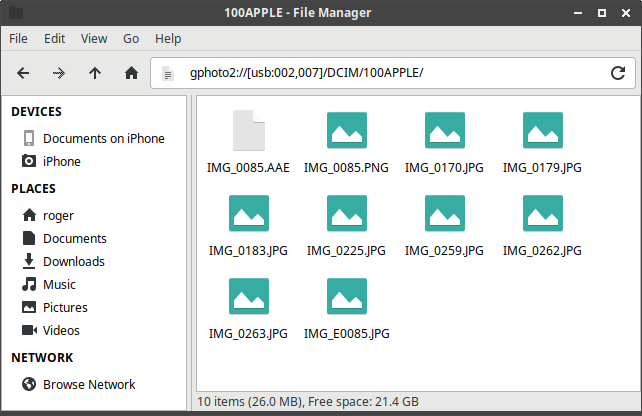This screenshot has width=642, height=416.
Task: Click the file name IMG_E0085.JPG
Action: (x=347, y=334)
